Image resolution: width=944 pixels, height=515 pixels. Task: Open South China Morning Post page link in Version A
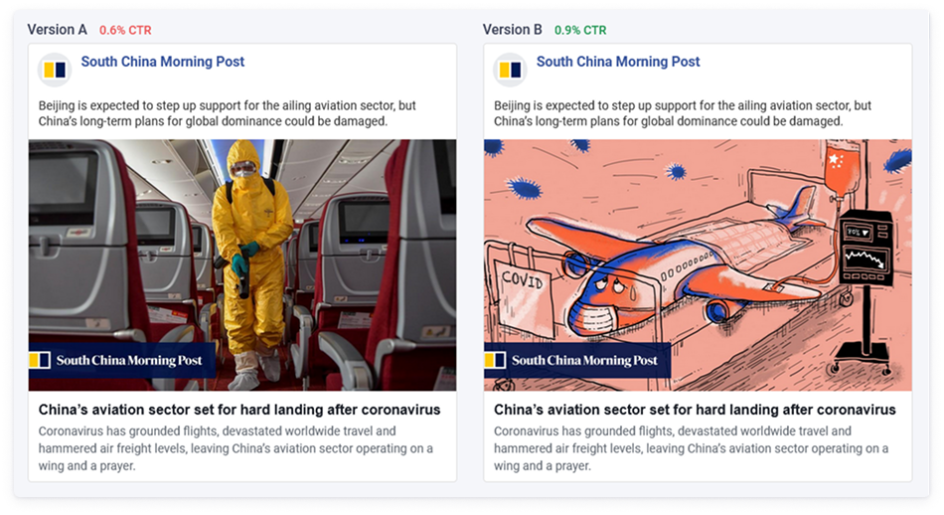point(163,61)
